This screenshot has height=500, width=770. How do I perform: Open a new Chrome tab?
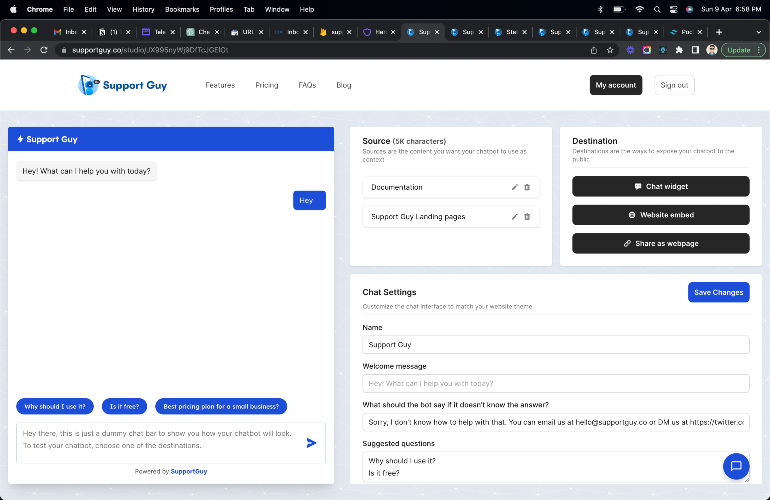718,32
